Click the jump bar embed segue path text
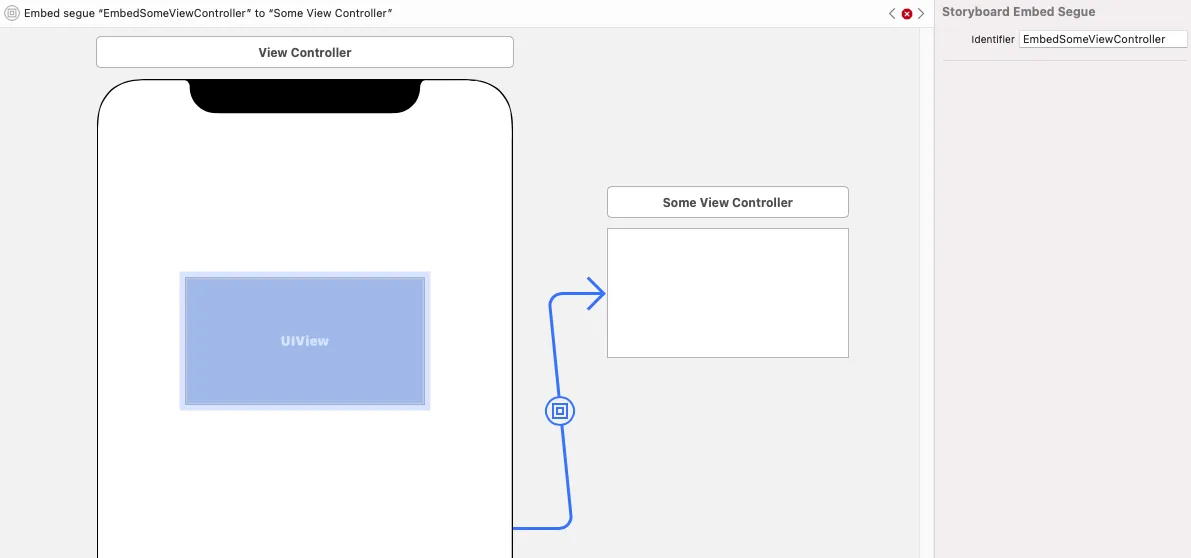1191x558 pixels. [x=208, y=14]
